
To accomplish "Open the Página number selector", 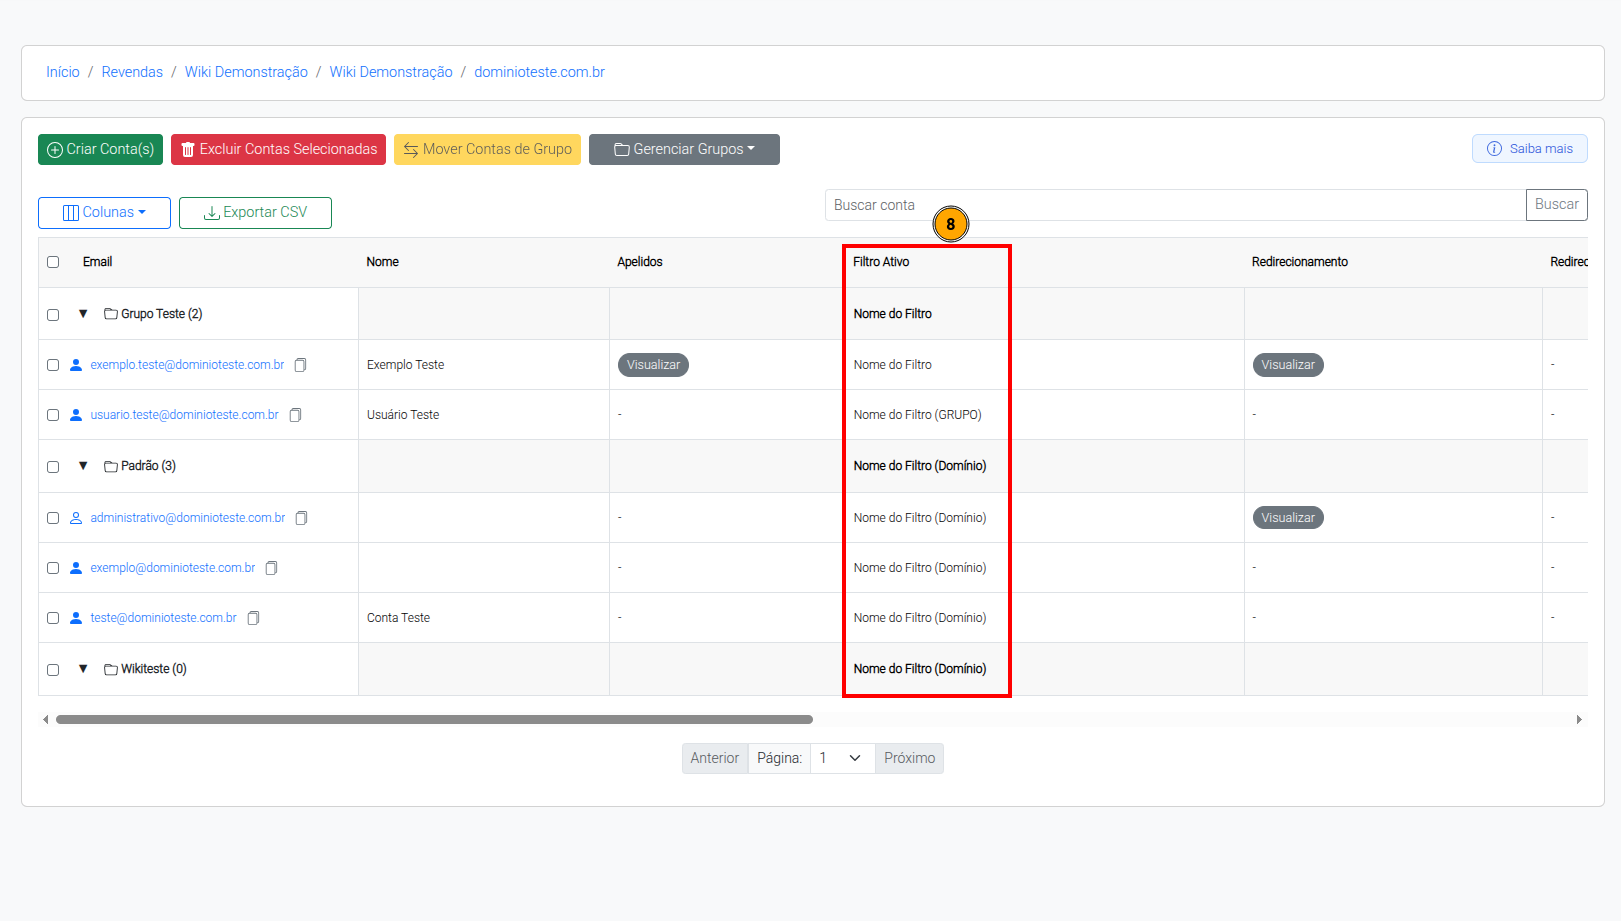I will [842, 758].
